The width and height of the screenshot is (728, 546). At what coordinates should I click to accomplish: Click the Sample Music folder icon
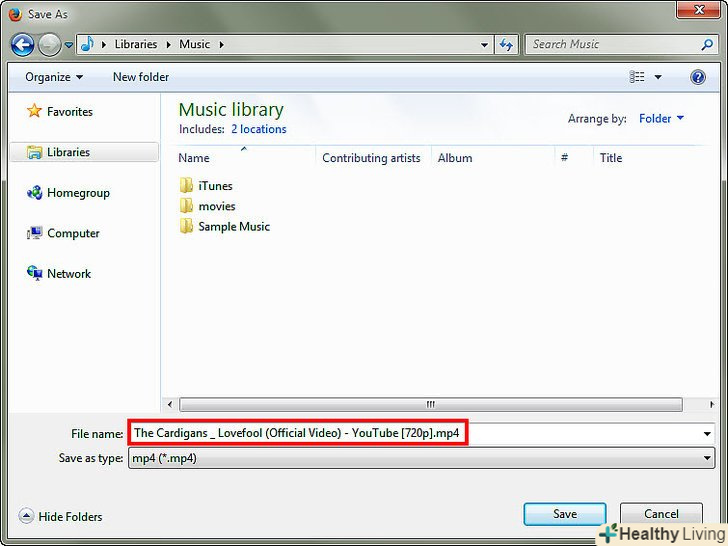point(186,226)
